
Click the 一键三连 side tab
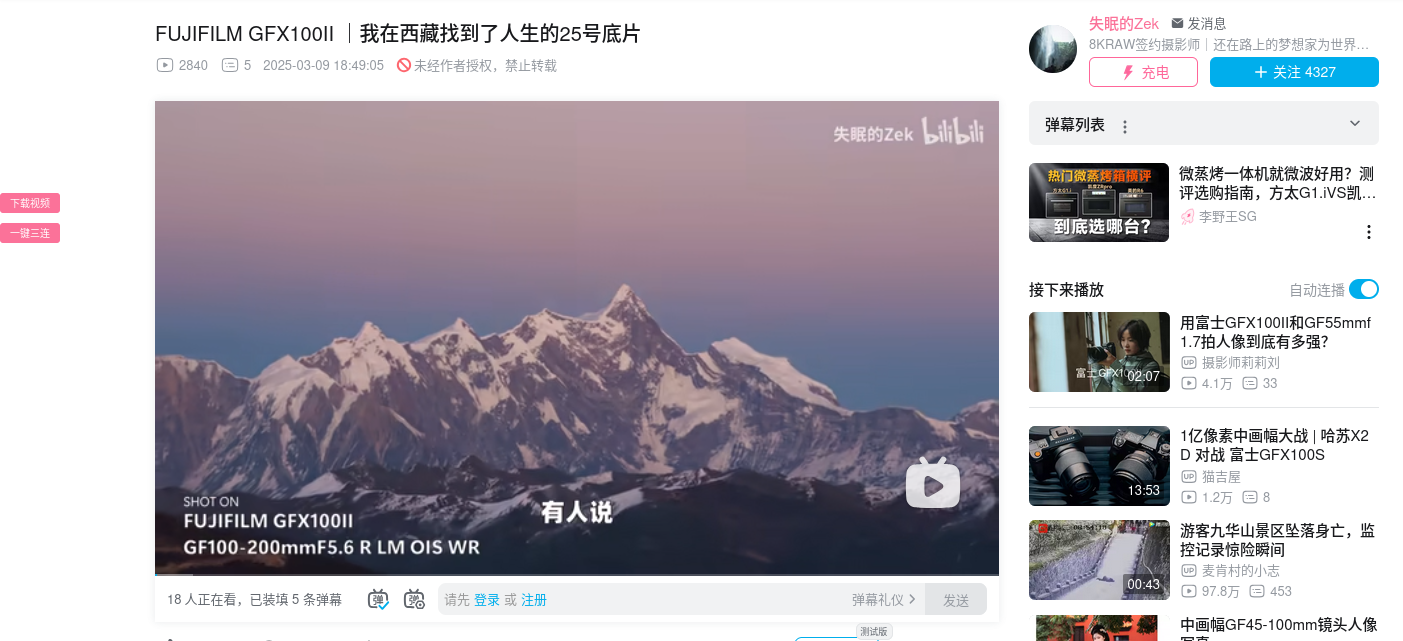30,233
